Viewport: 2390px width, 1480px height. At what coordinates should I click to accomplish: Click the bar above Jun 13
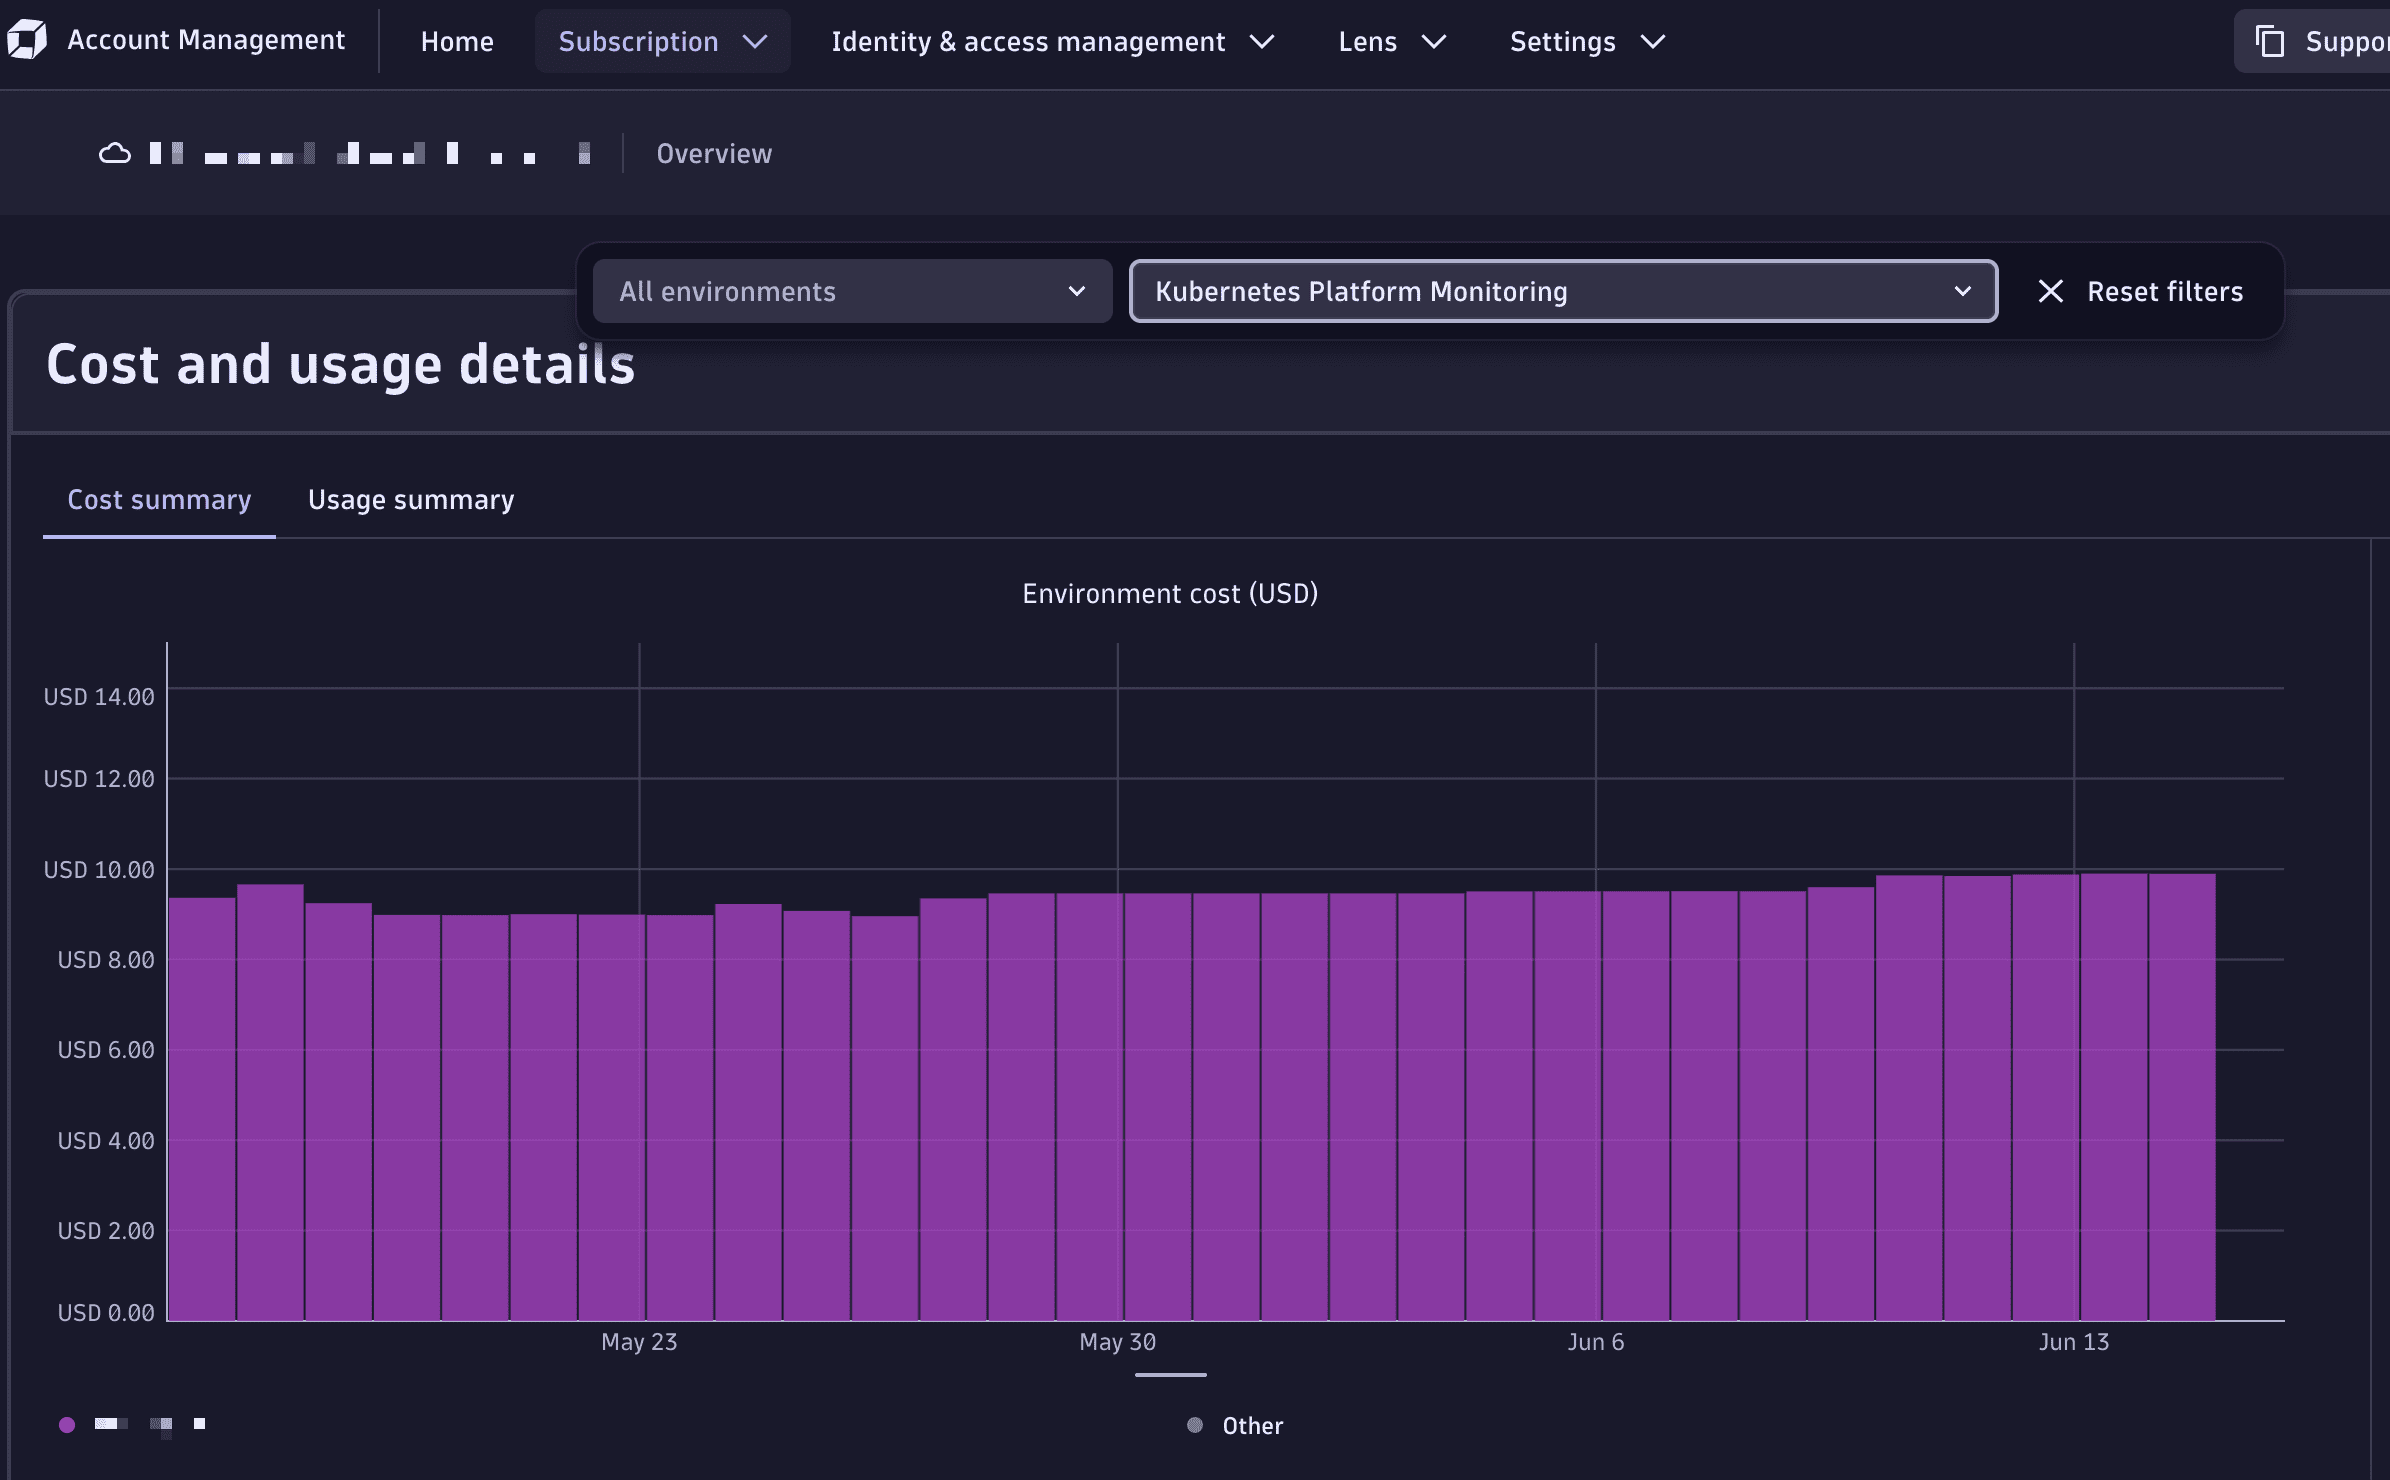click(2046, 1097)
